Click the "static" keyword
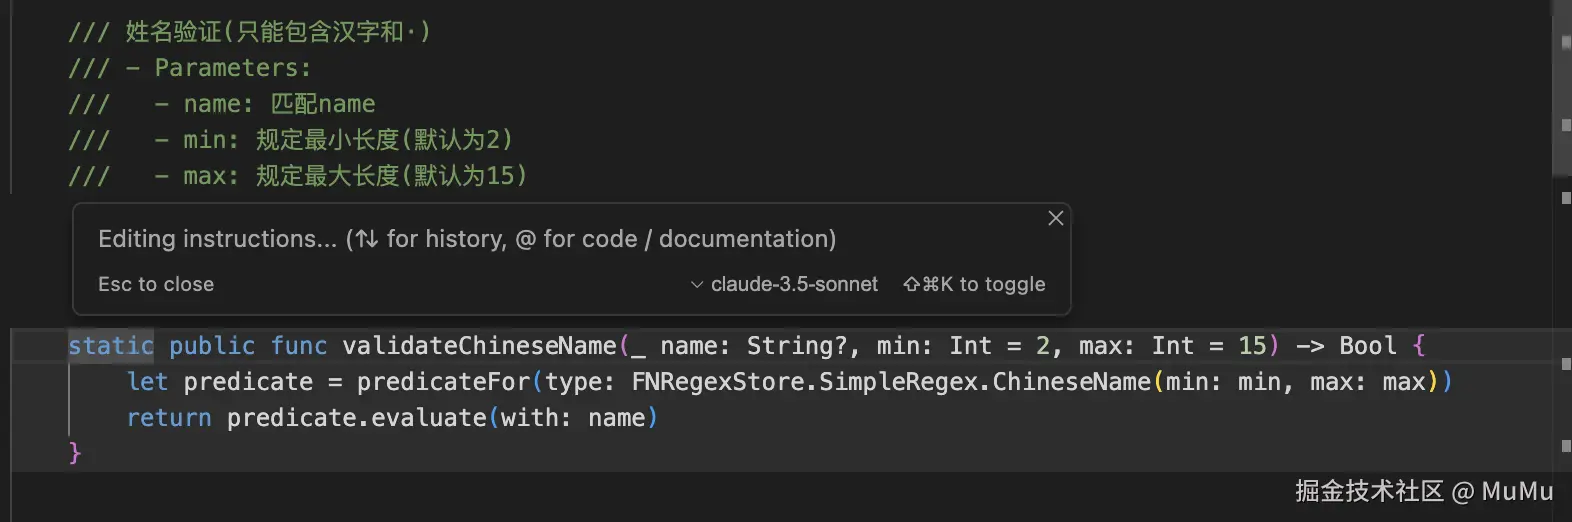The width and height of the screenshot is (1572, 522). (x=111, y=346)
